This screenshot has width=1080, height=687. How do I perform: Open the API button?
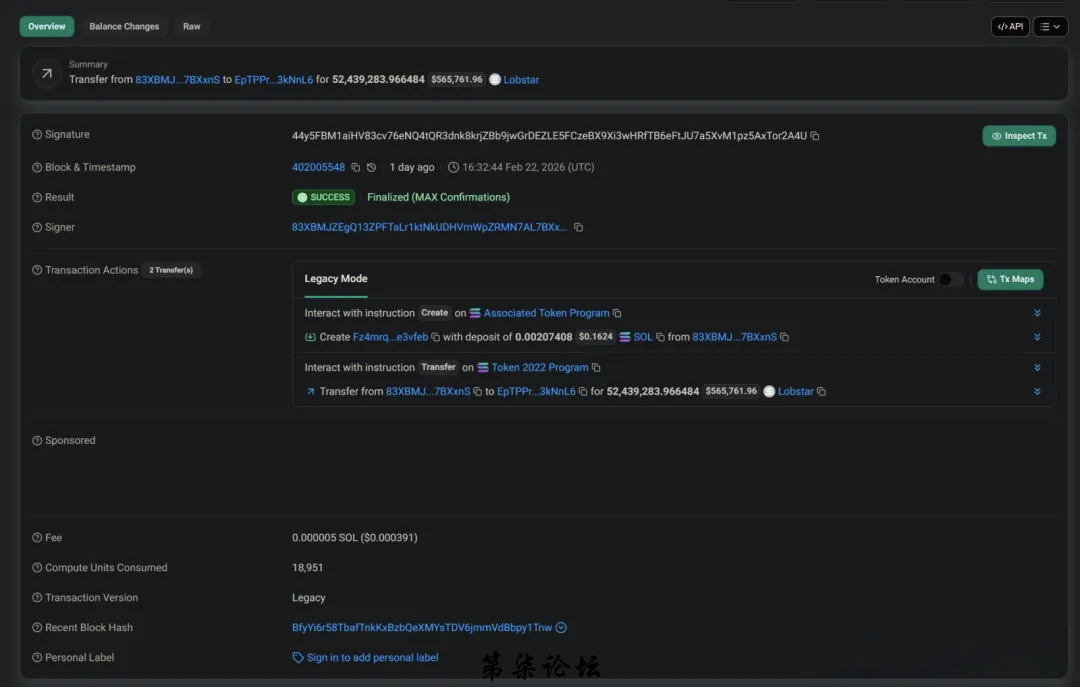pos(1010,27)
